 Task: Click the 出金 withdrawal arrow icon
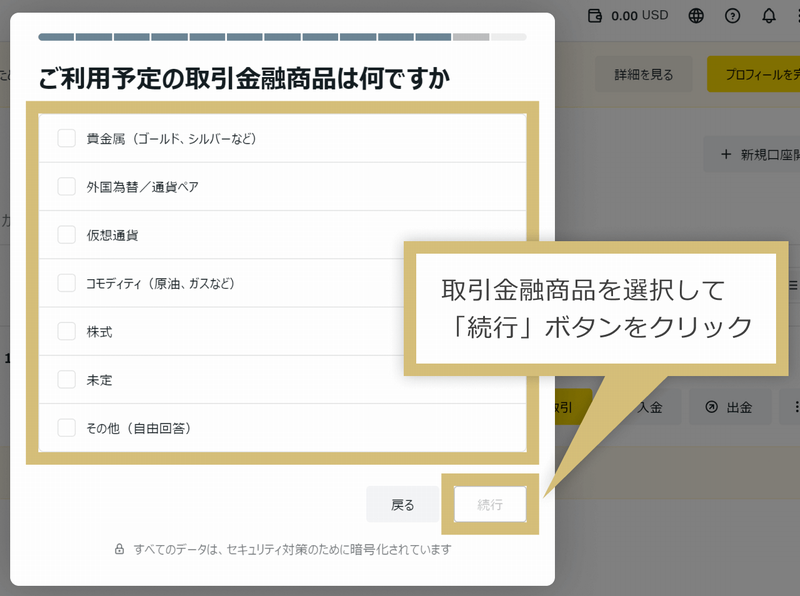[711, 407]
